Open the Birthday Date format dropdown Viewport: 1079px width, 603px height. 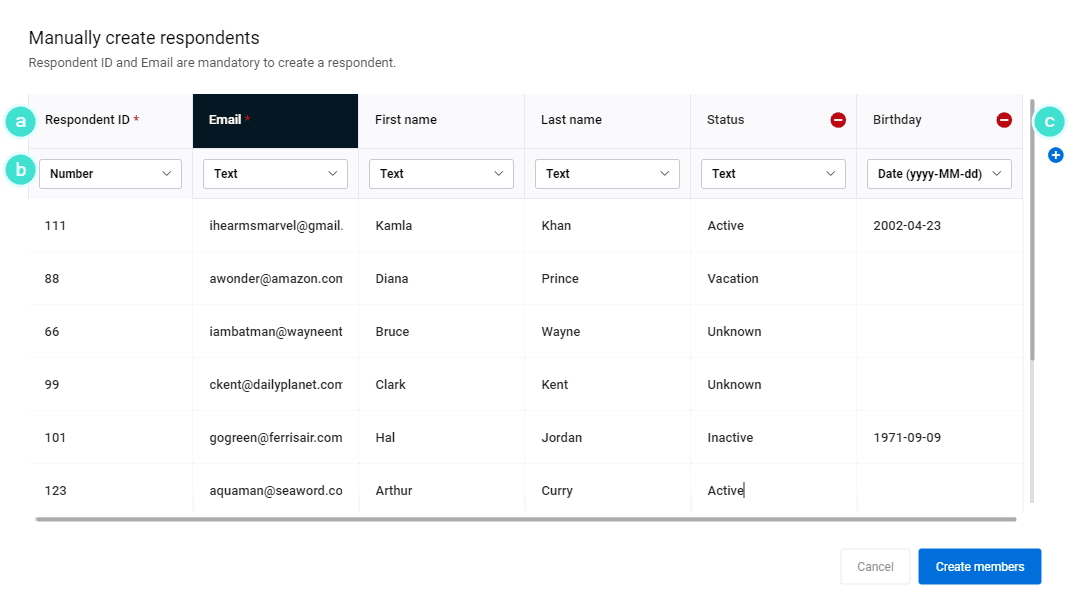(939, 173)
